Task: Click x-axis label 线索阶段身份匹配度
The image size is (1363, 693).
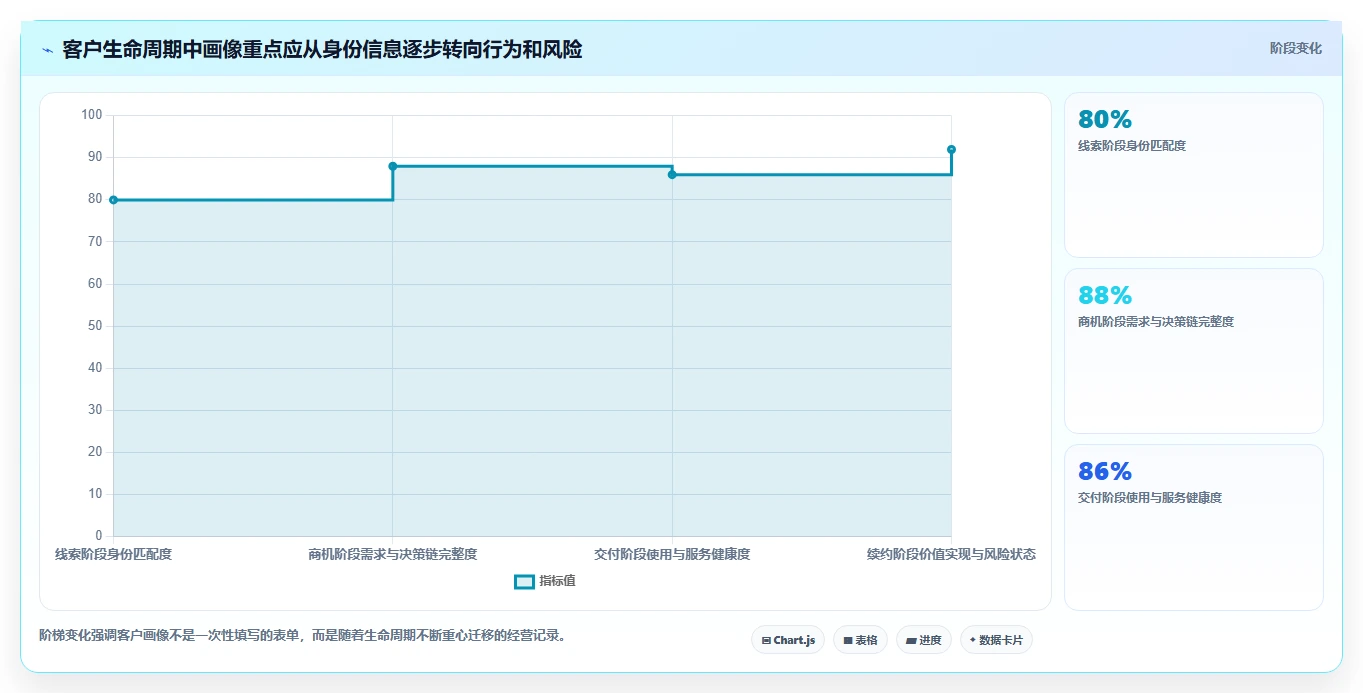Action: point(113,554)
